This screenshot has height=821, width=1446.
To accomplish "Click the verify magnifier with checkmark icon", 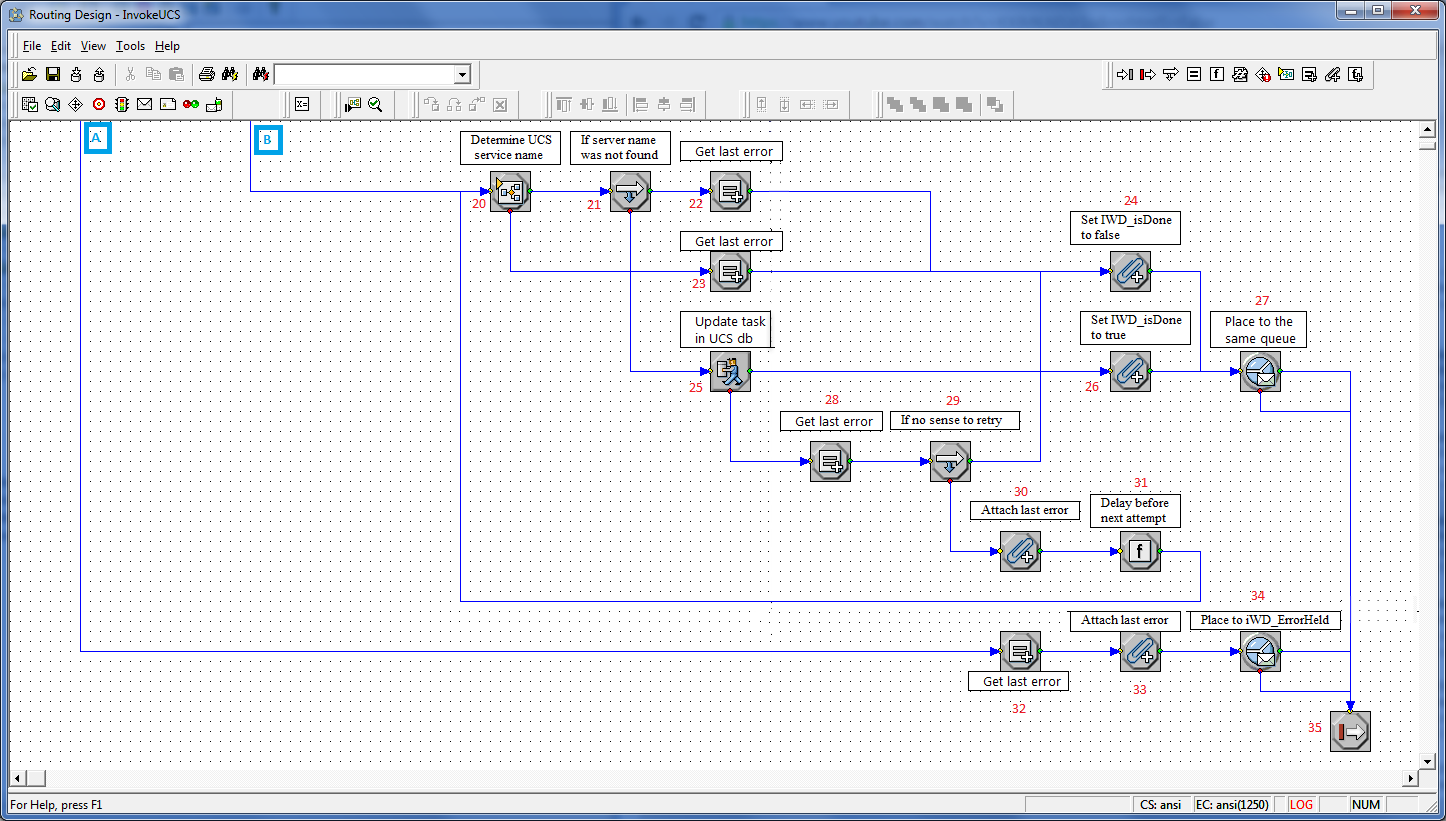I will click(x=375, y=103).
